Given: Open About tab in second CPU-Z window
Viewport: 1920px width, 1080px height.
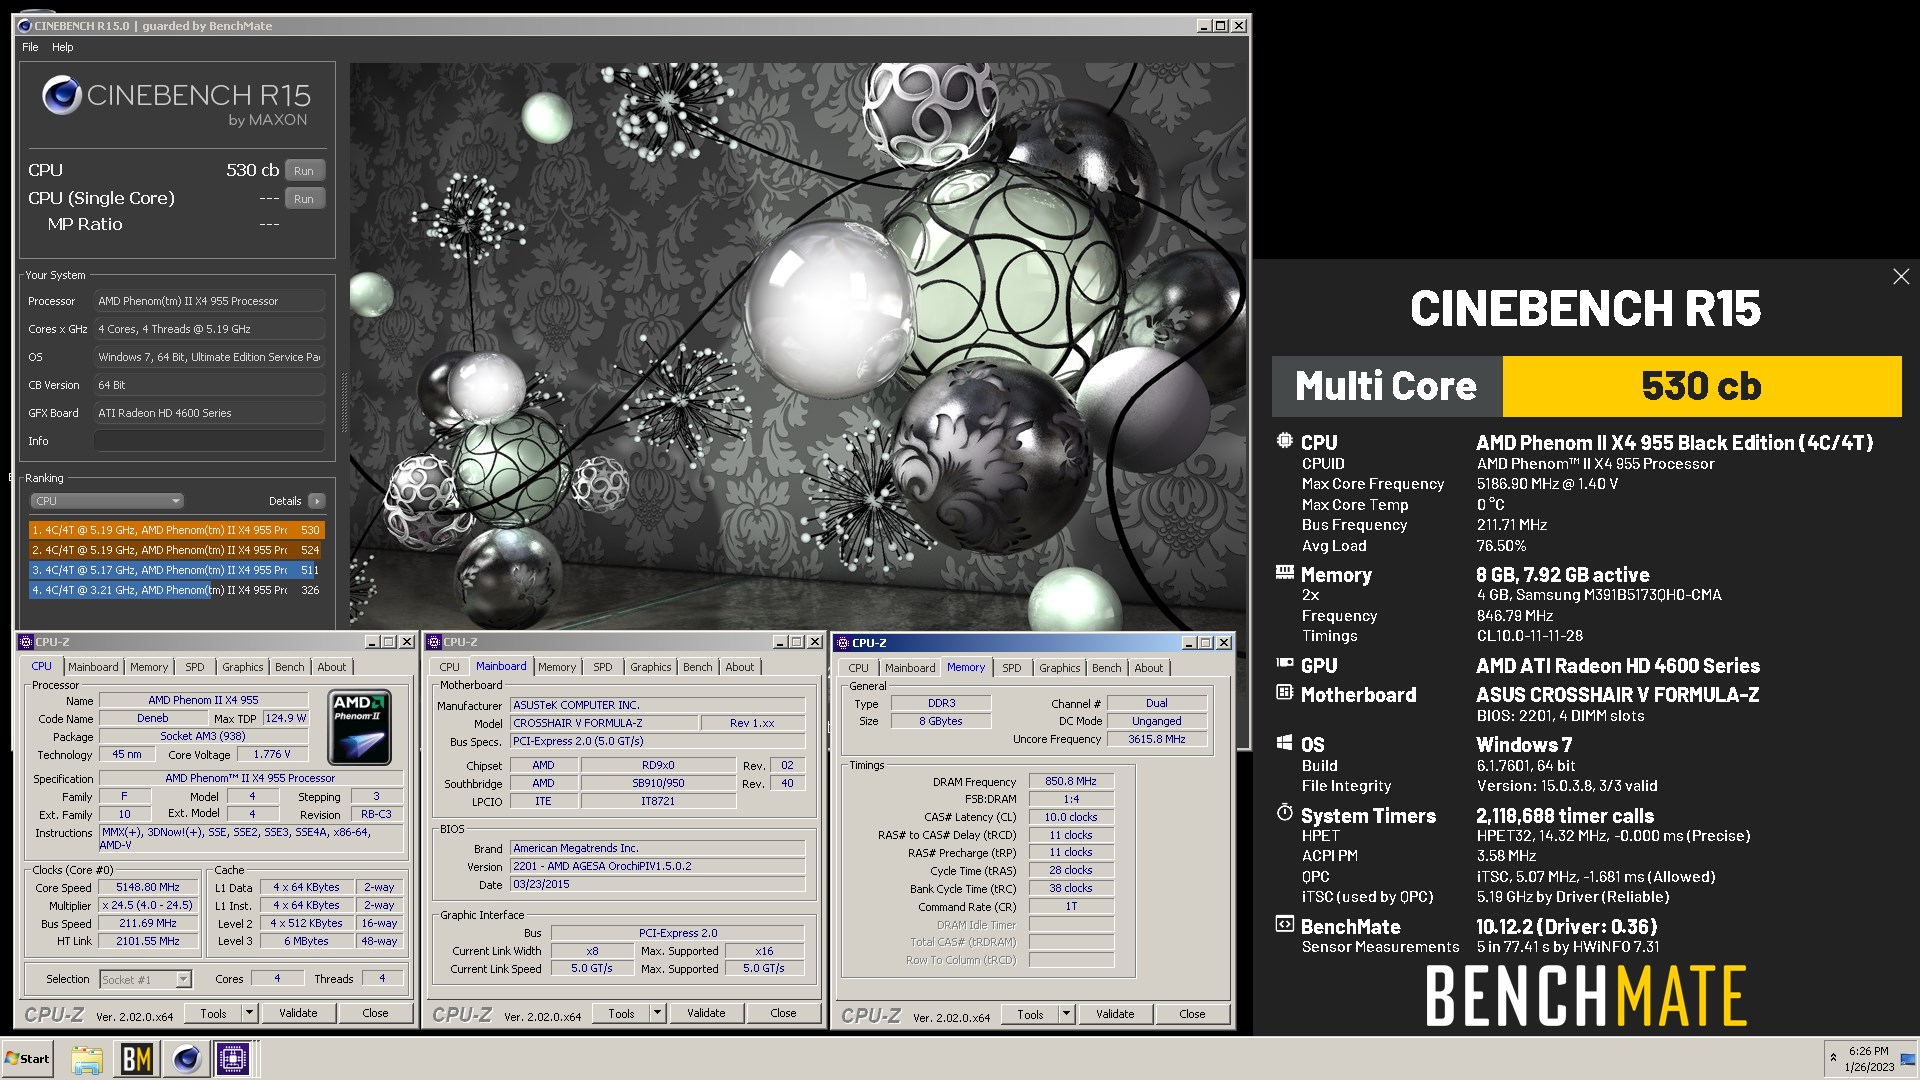Looking at the screenshot, I should pyautogui.click(x=740, y=667).
